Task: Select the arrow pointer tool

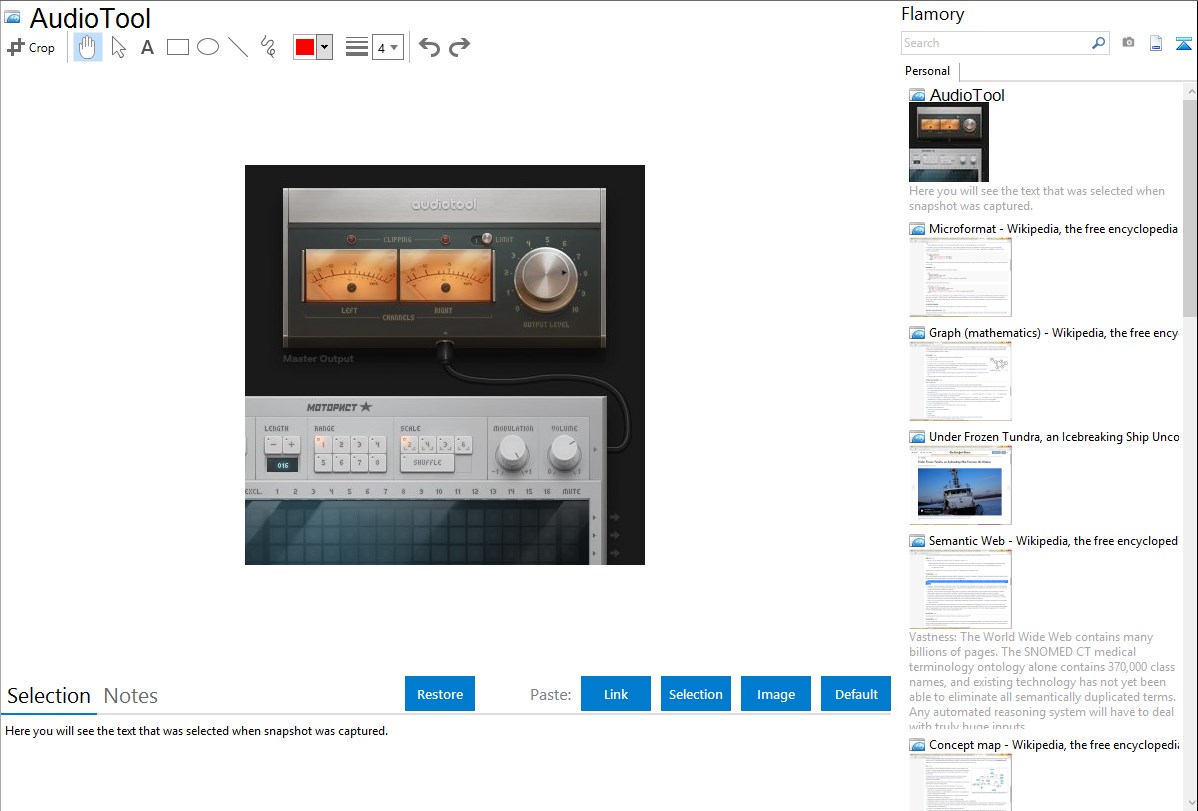Action: click(x=118, y=47)
